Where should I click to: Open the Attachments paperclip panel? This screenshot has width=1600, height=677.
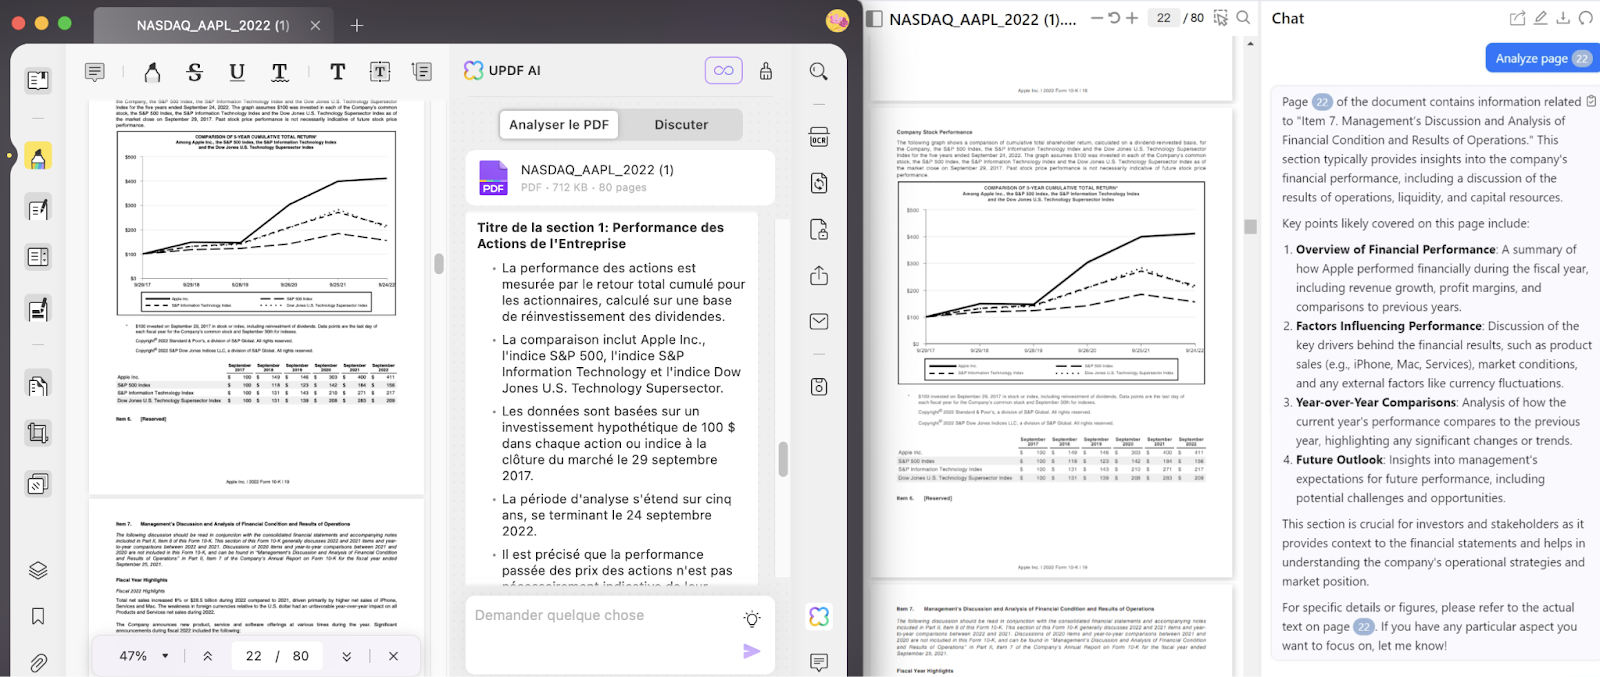pos(38,662)
